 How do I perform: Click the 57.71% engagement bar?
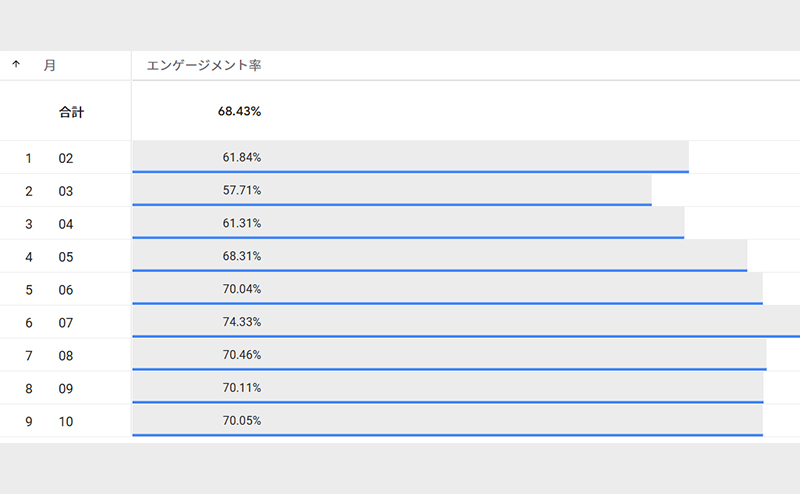point(391,190)
